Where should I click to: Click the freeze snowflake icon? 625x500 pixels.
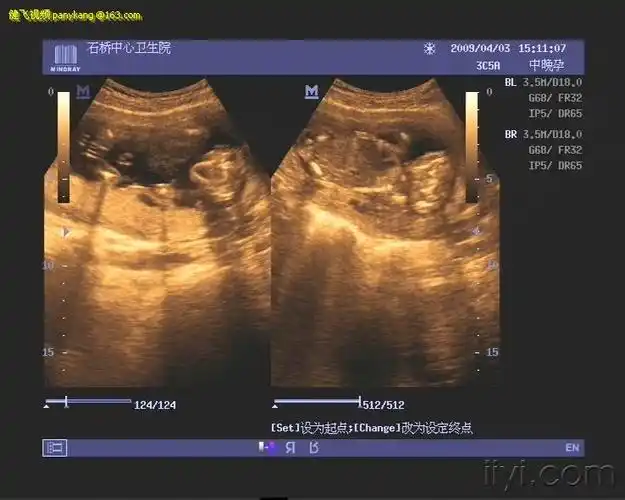click(x=430, y=48)
